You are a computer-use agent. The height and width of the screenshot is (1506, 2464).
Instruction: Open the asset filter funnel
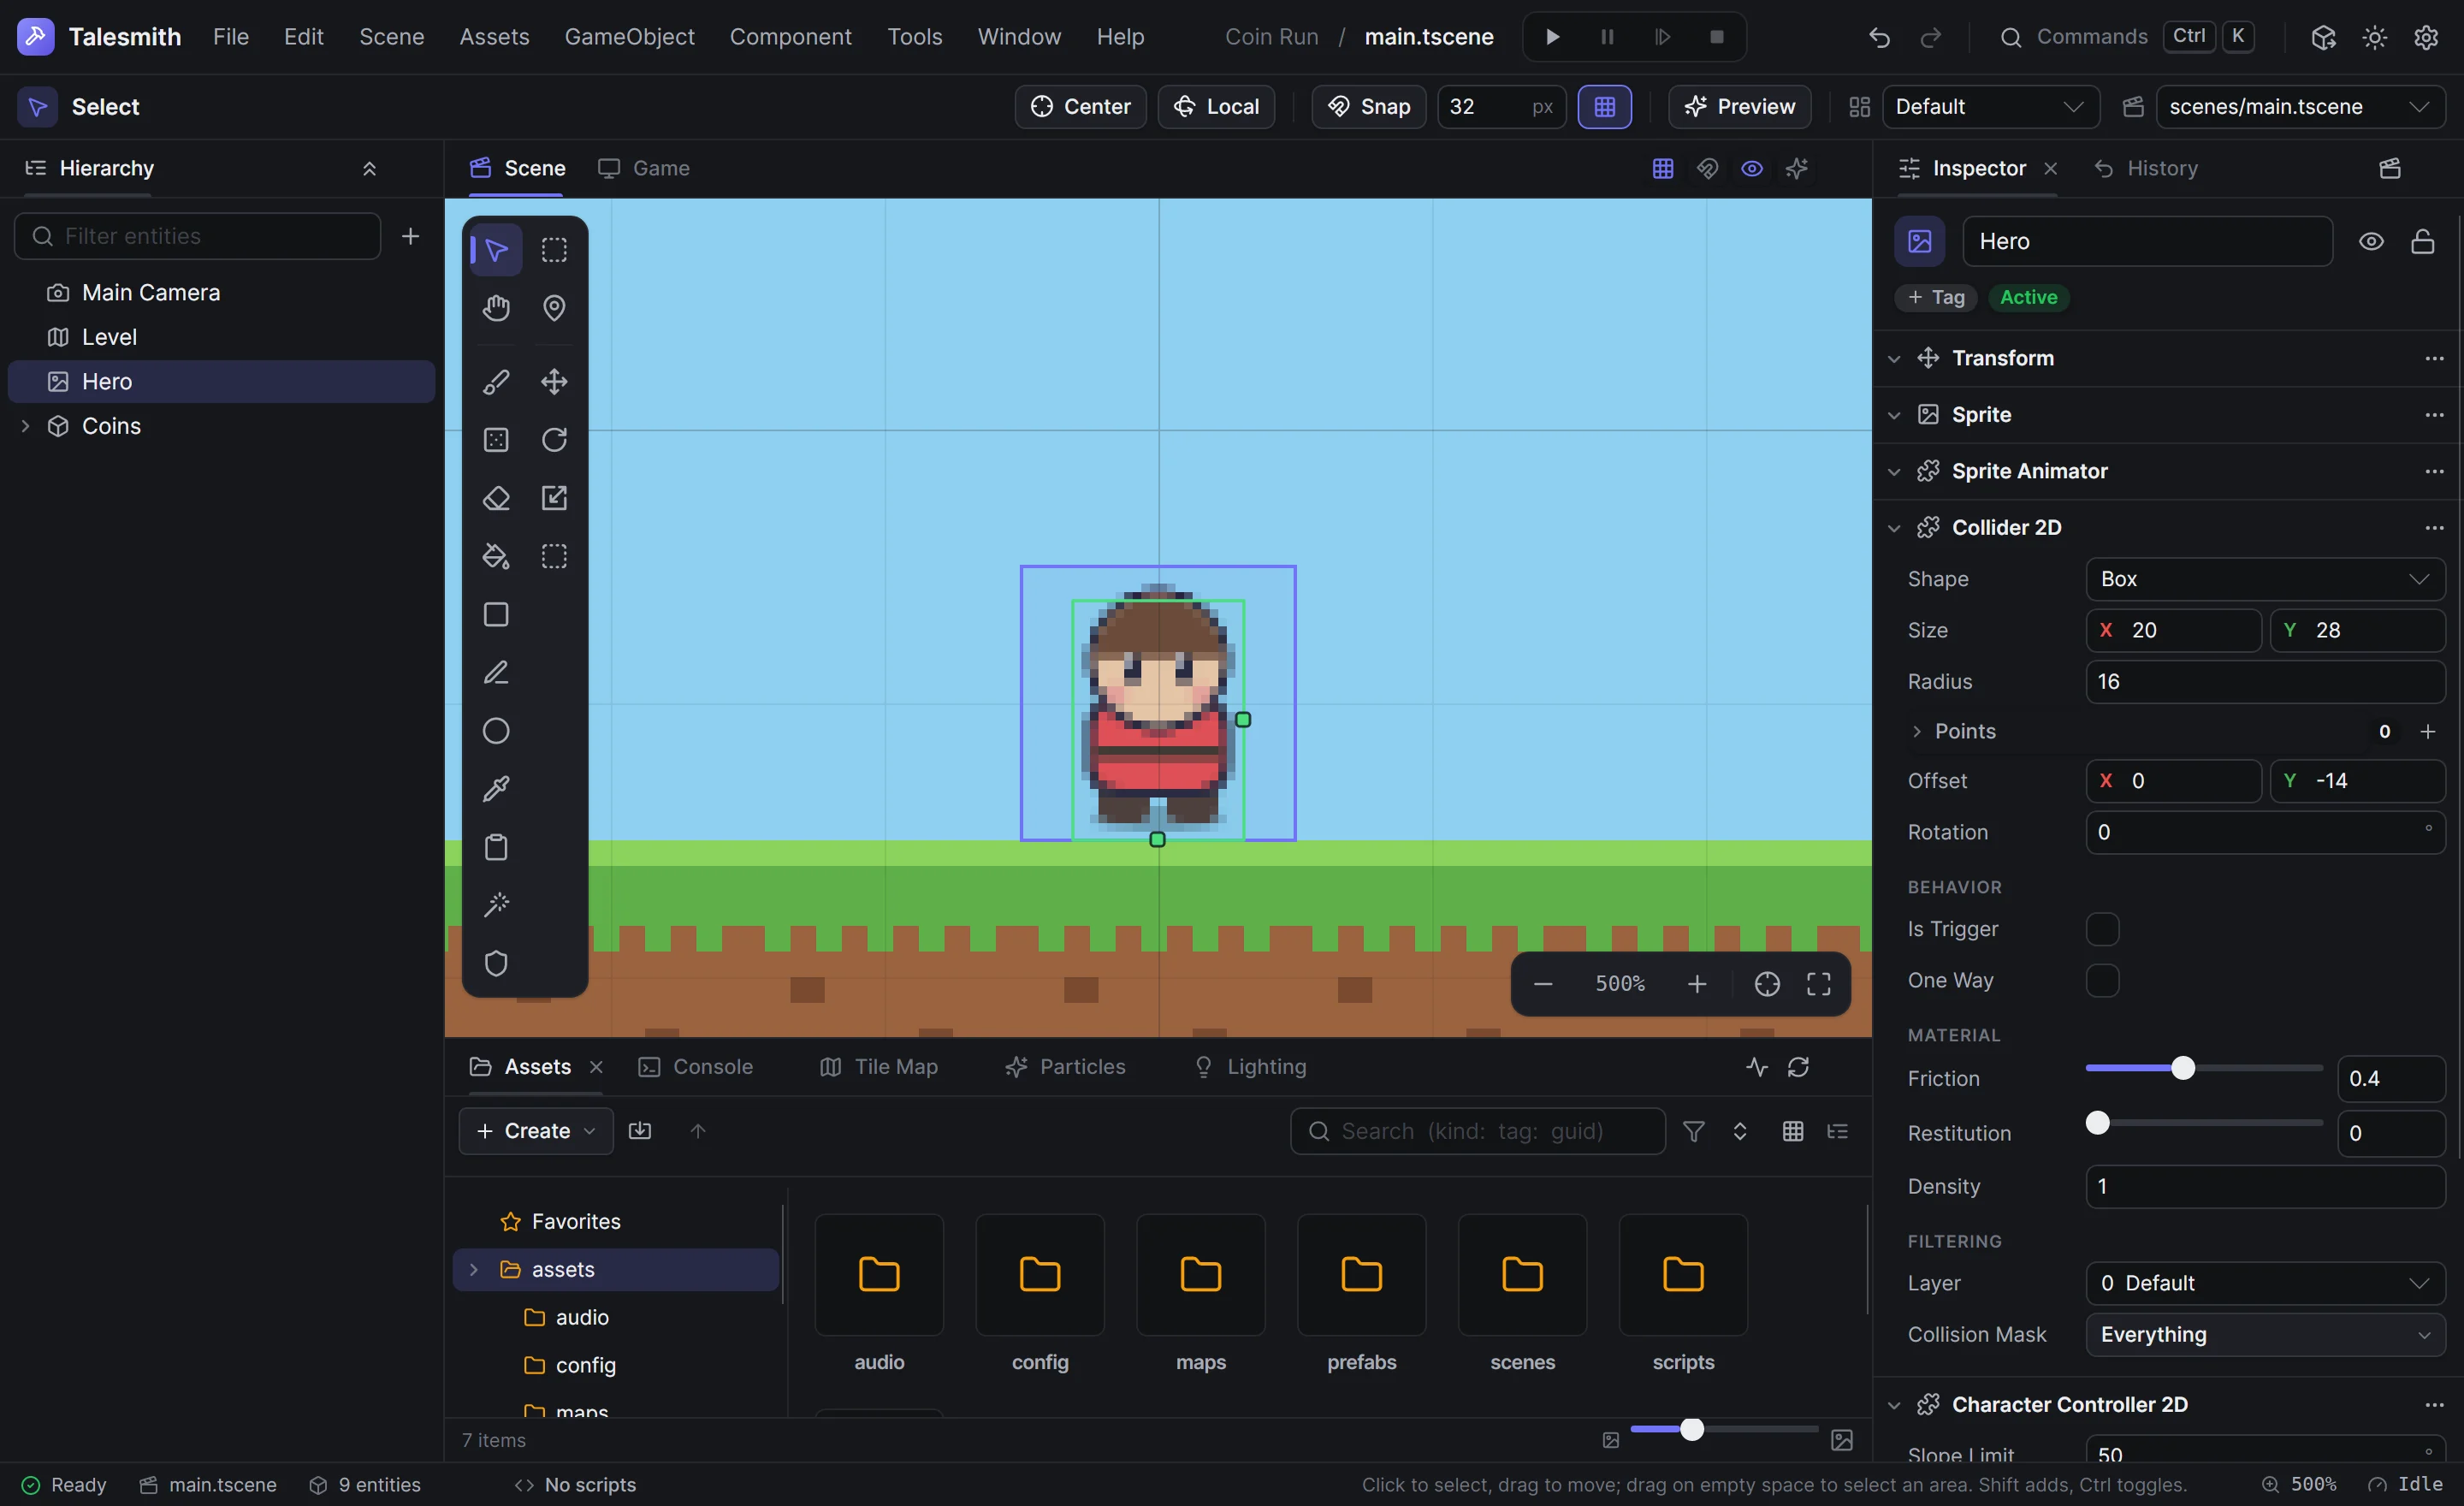(1694, 1131)
